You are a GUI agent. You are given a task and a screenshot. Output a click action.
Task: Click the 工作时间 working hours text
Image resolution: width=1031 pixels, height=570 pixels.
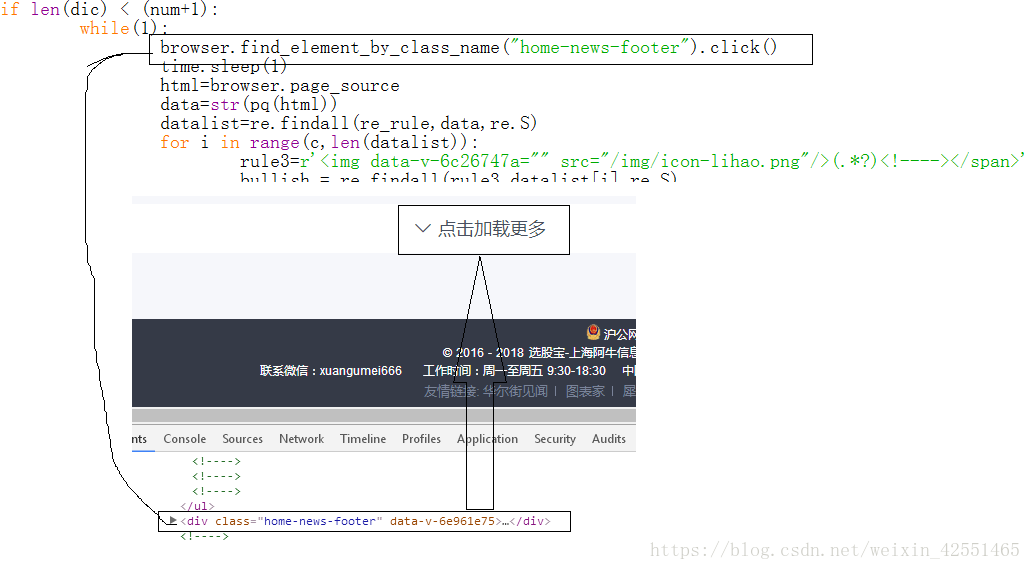click(514, 371)
